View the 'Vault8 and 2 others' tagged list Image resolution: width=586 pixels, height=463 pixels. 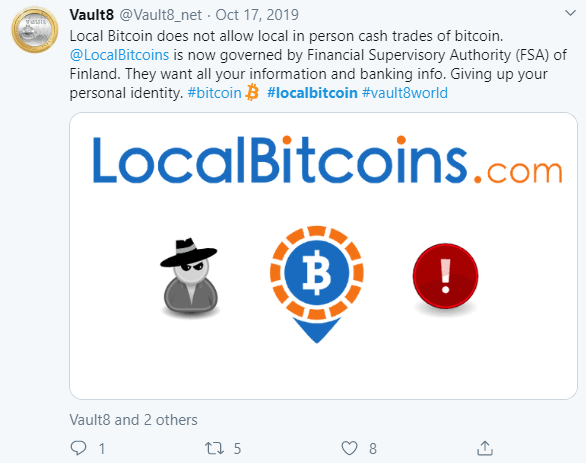pyautogui.click(x=133, y=420)
